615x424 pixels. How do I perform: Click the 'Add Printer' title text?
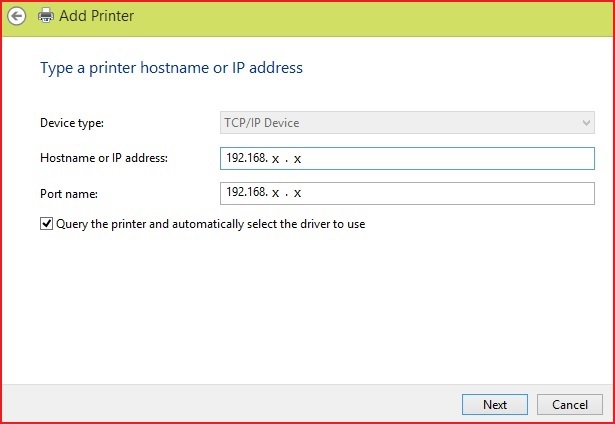click(96, 16)
